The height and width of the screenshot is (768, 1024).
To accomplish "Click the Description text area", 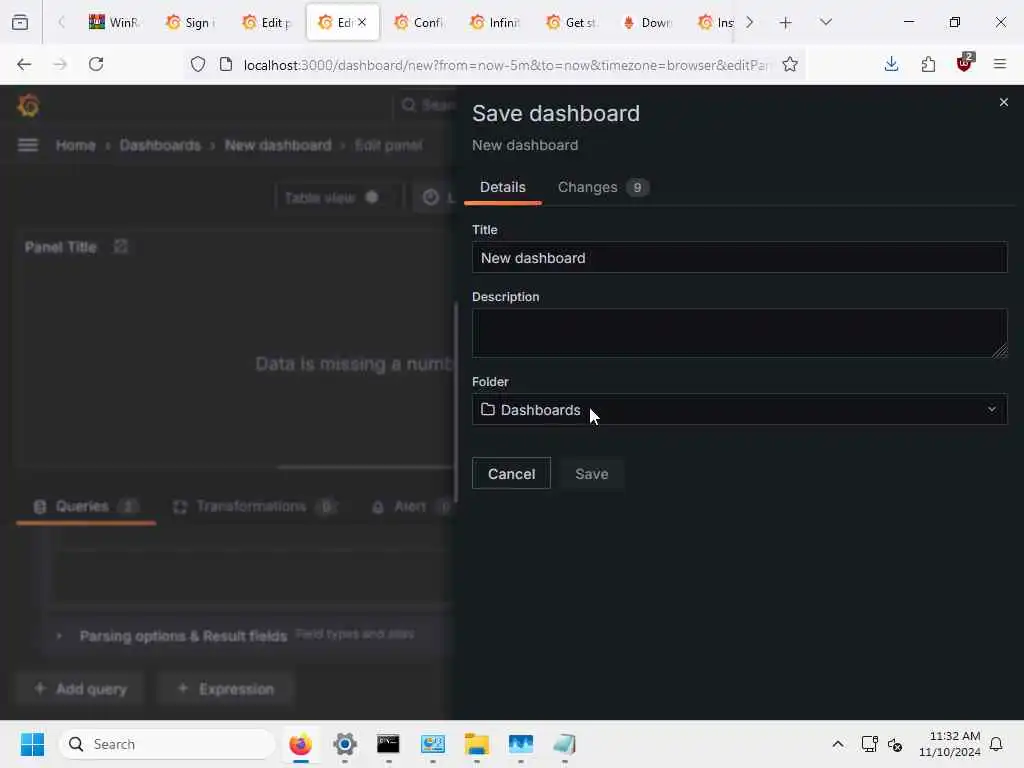I will [x=739, y=333].
